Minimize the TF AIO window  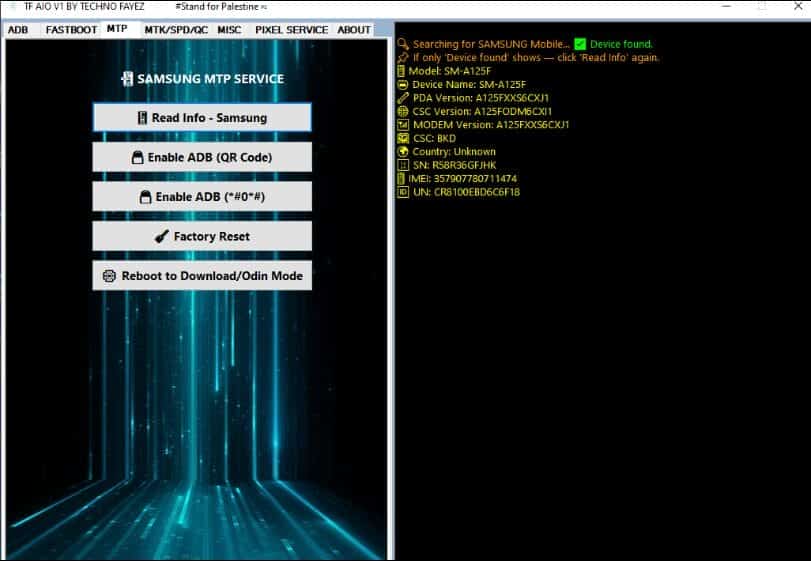pyautogui.click(x=726, y=7)
